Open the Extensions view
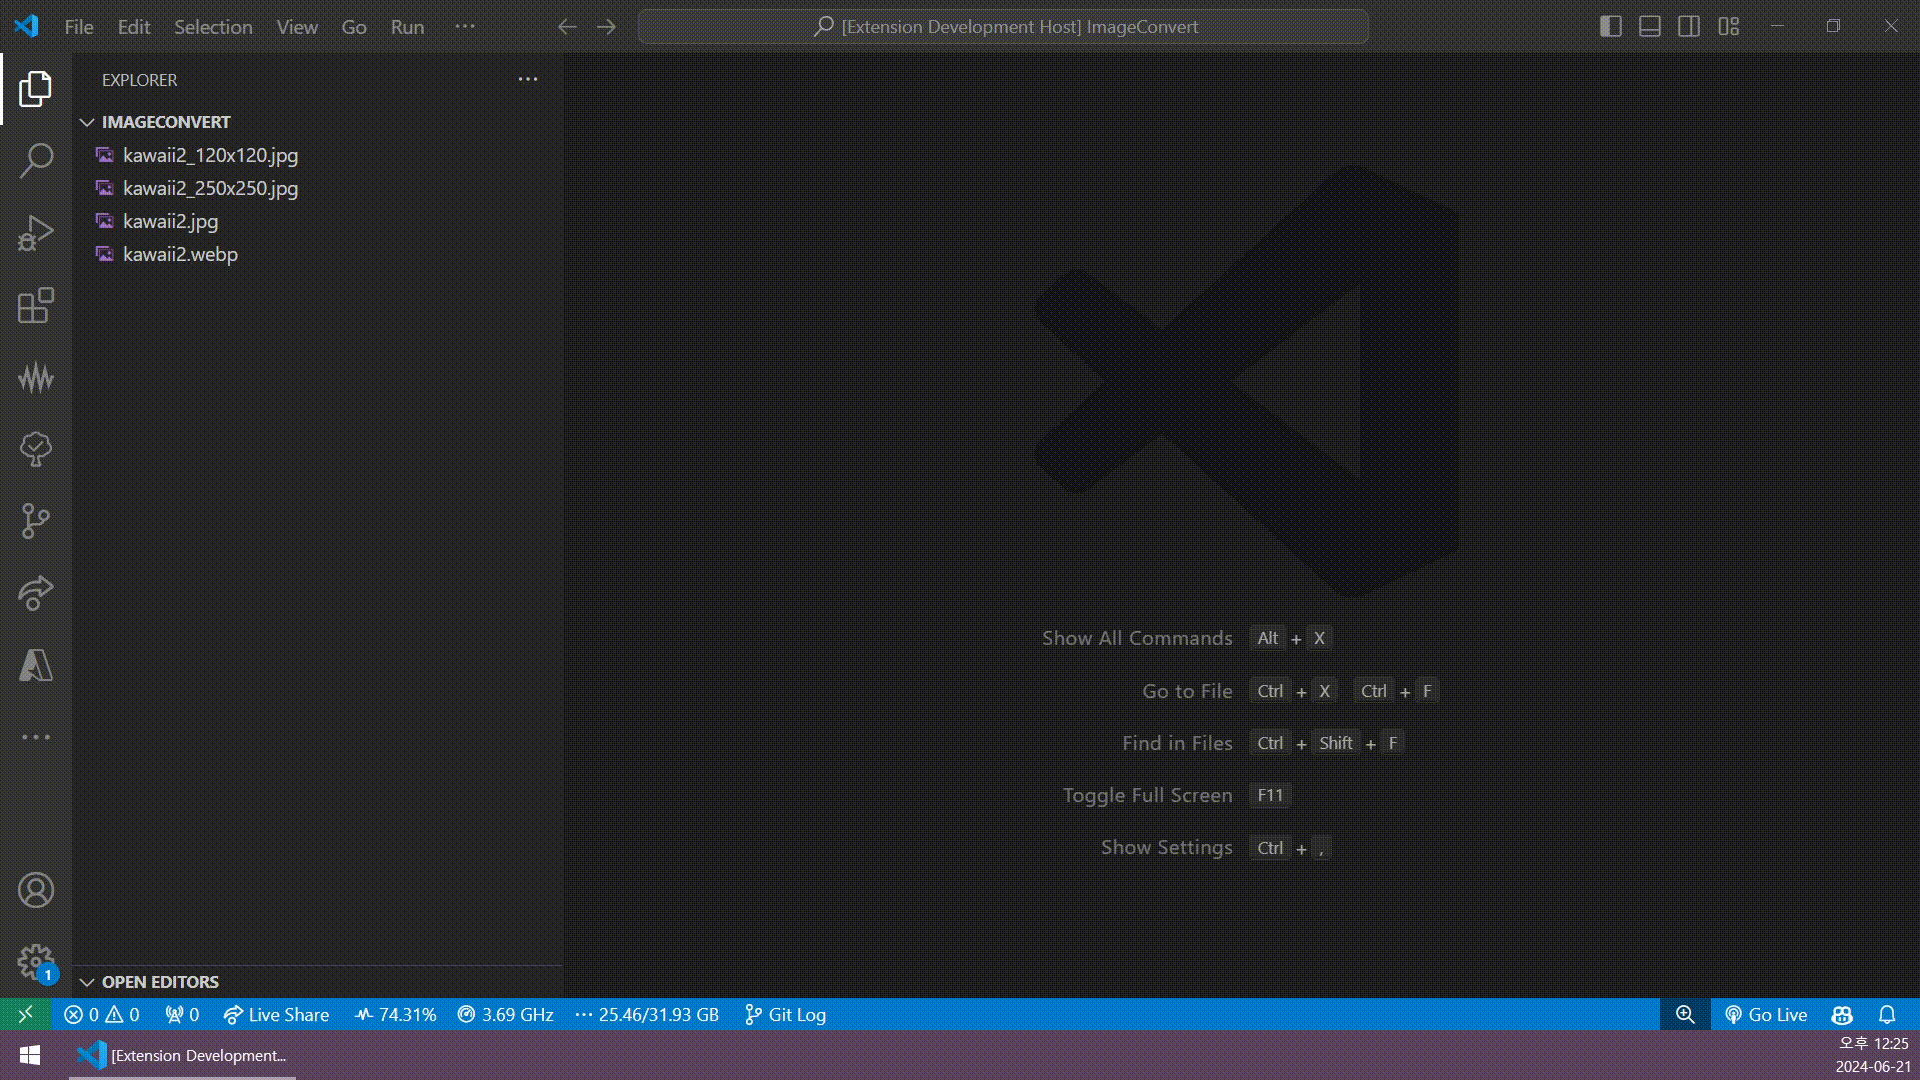Image resolution: width=1920 pixels, height=1080 pixels. [x=36, y=306]
